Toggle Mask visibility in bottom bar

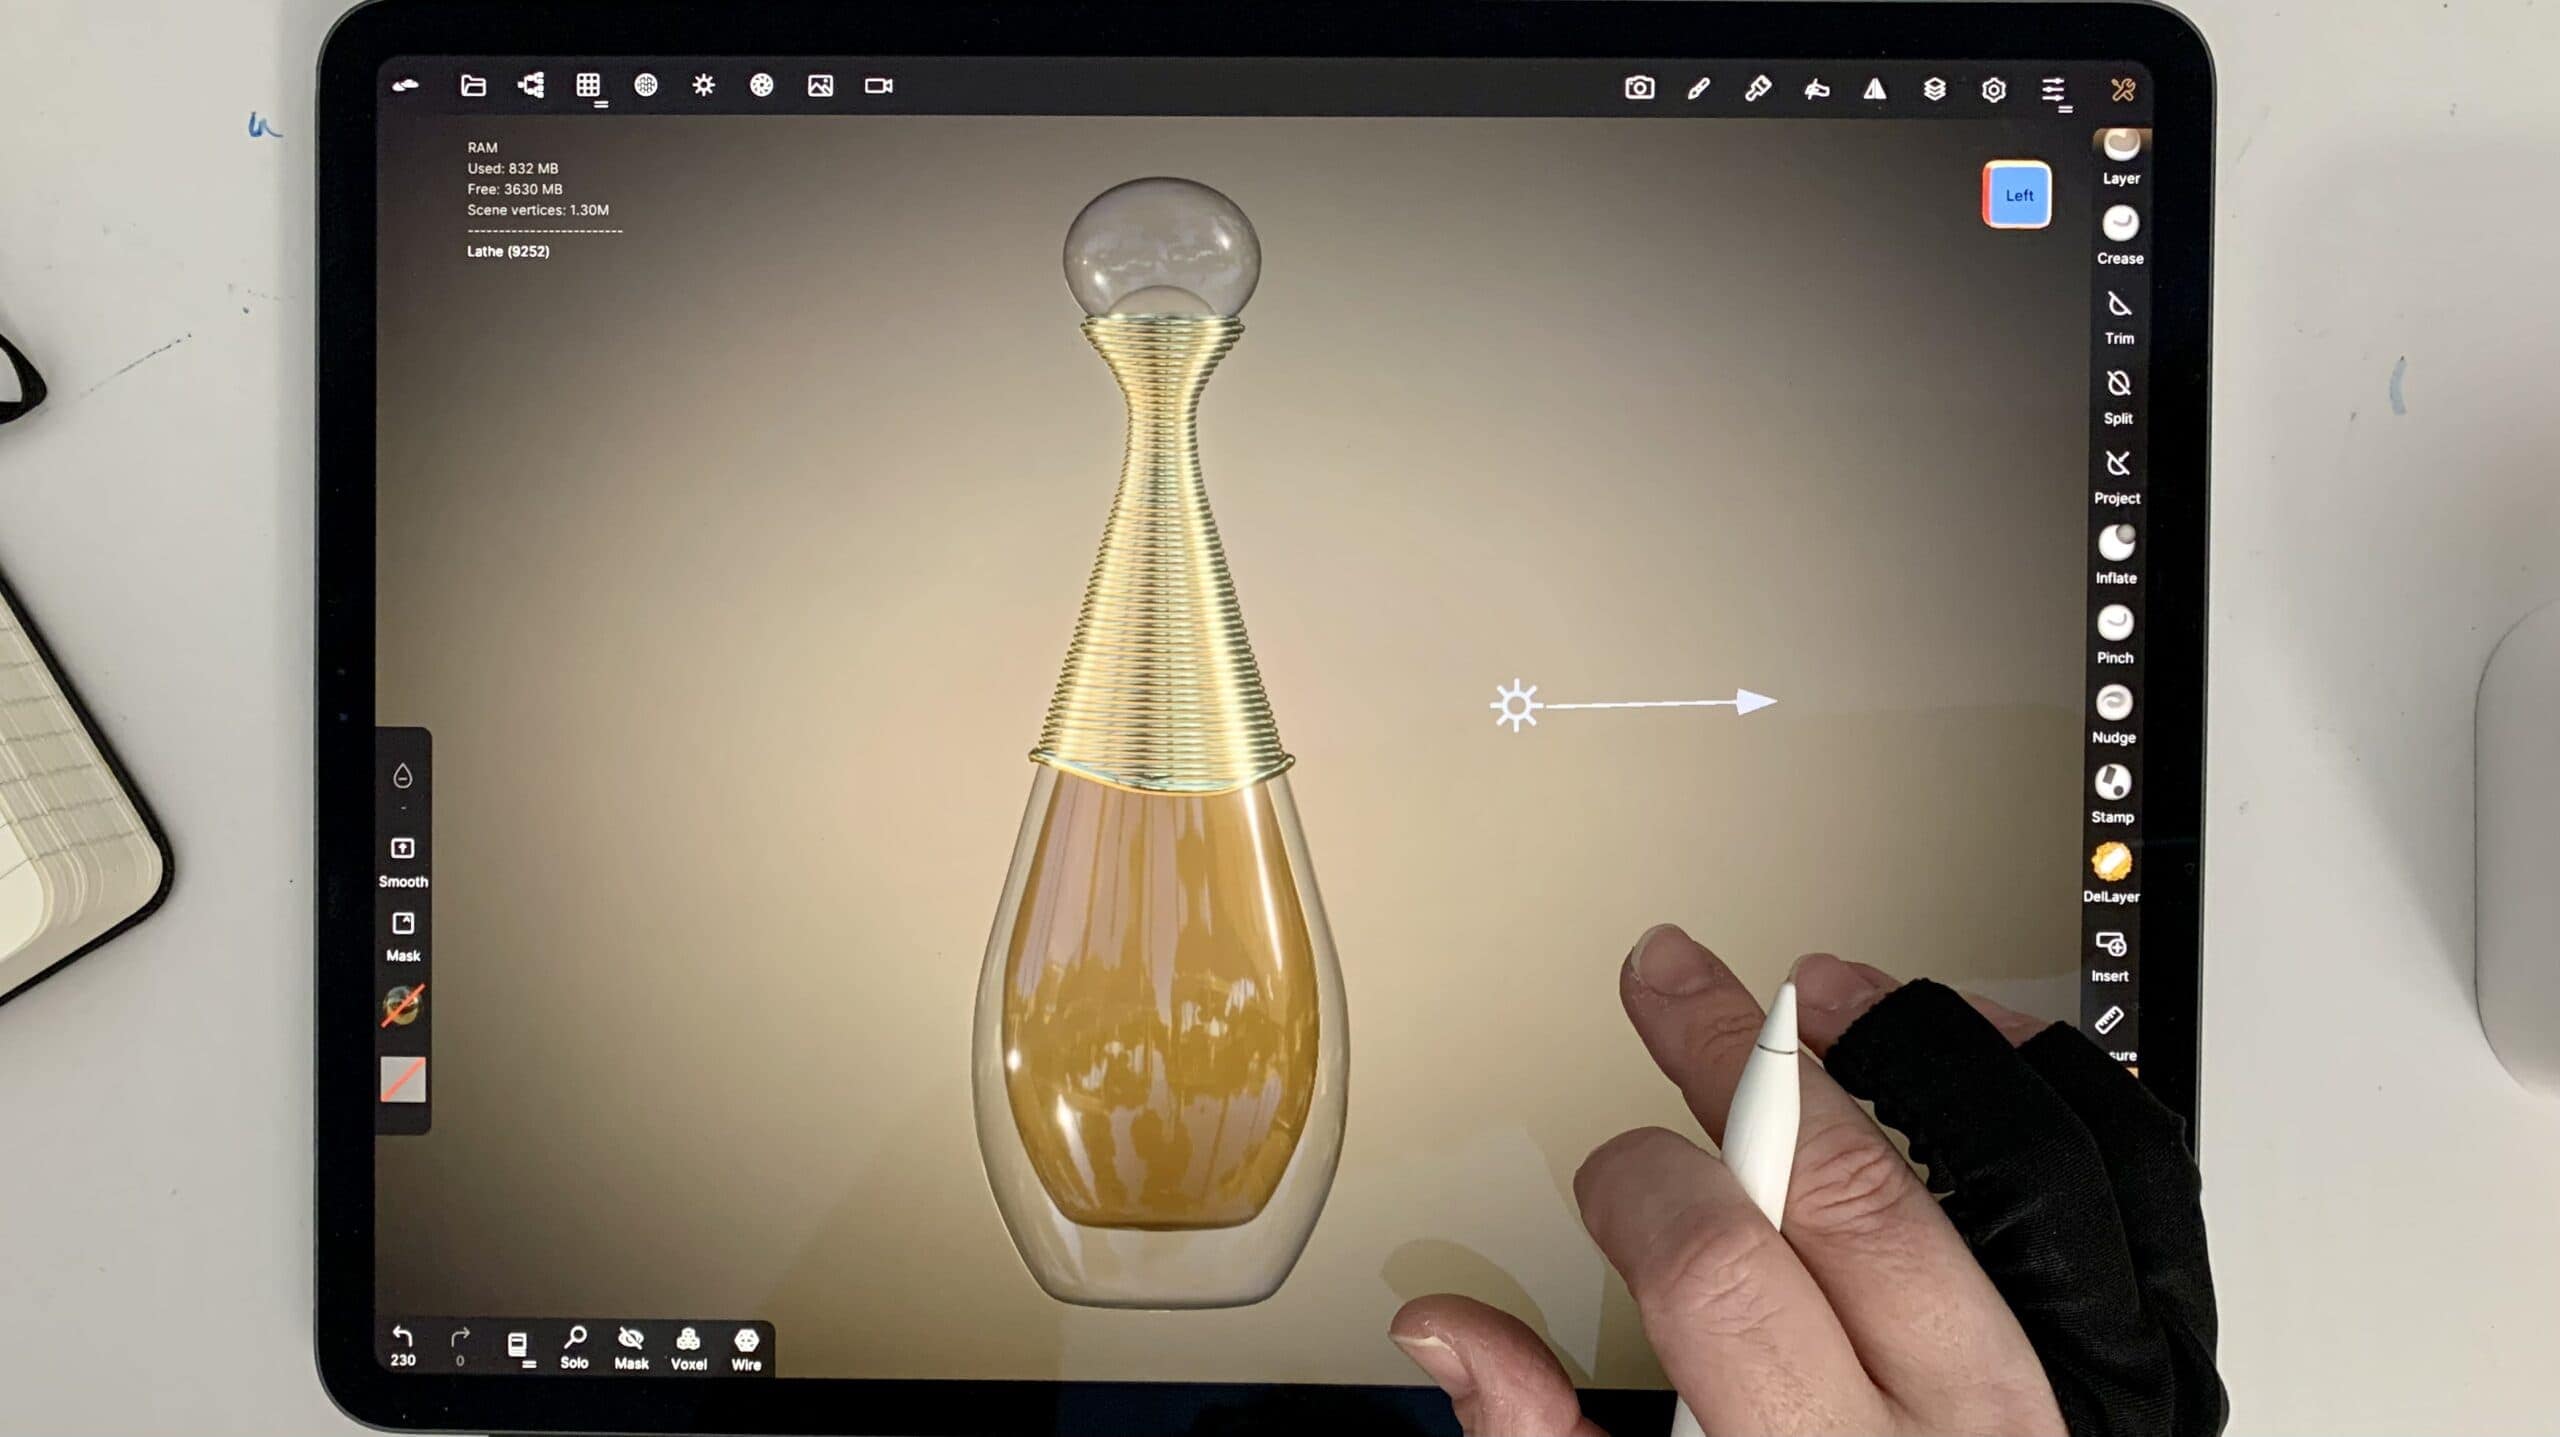[x=631, y=1341]
